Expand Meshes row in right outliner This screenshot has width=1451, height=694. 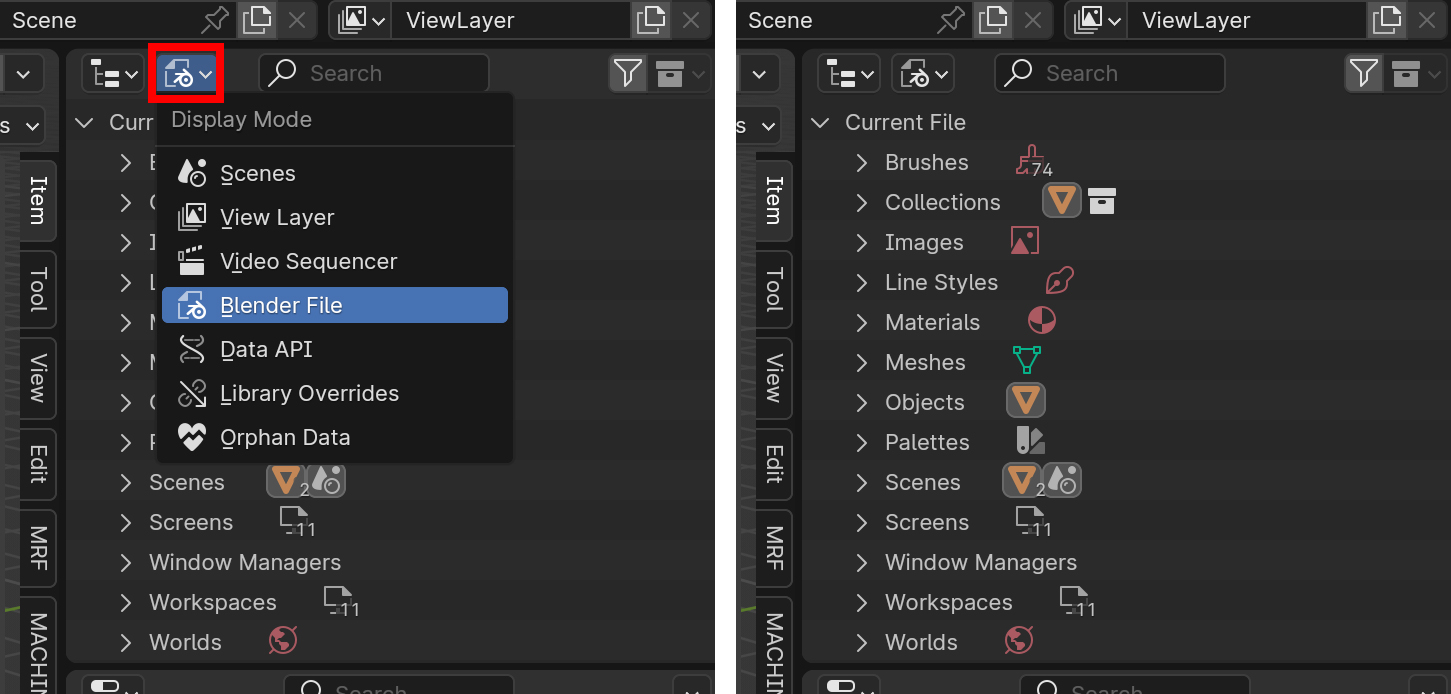862,362
